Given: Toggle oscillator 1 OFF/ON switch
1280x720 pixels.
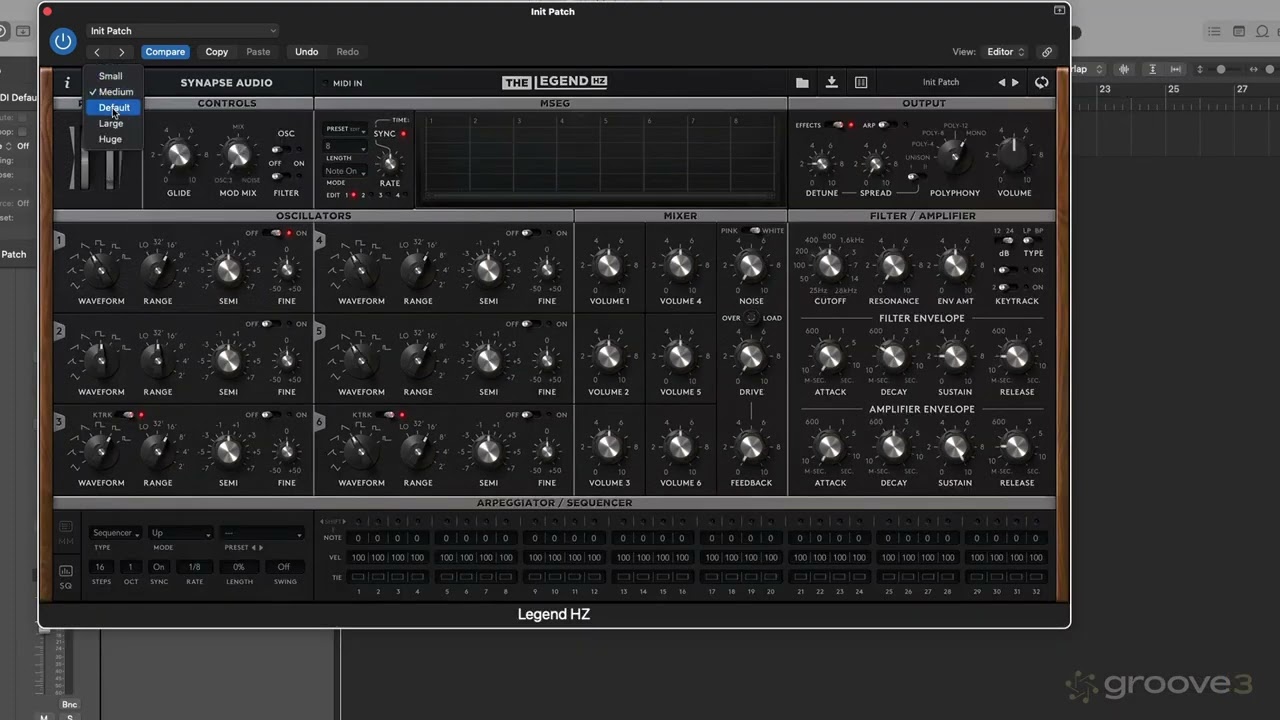Looking at the screenshot, I should [x=274, y=233].
